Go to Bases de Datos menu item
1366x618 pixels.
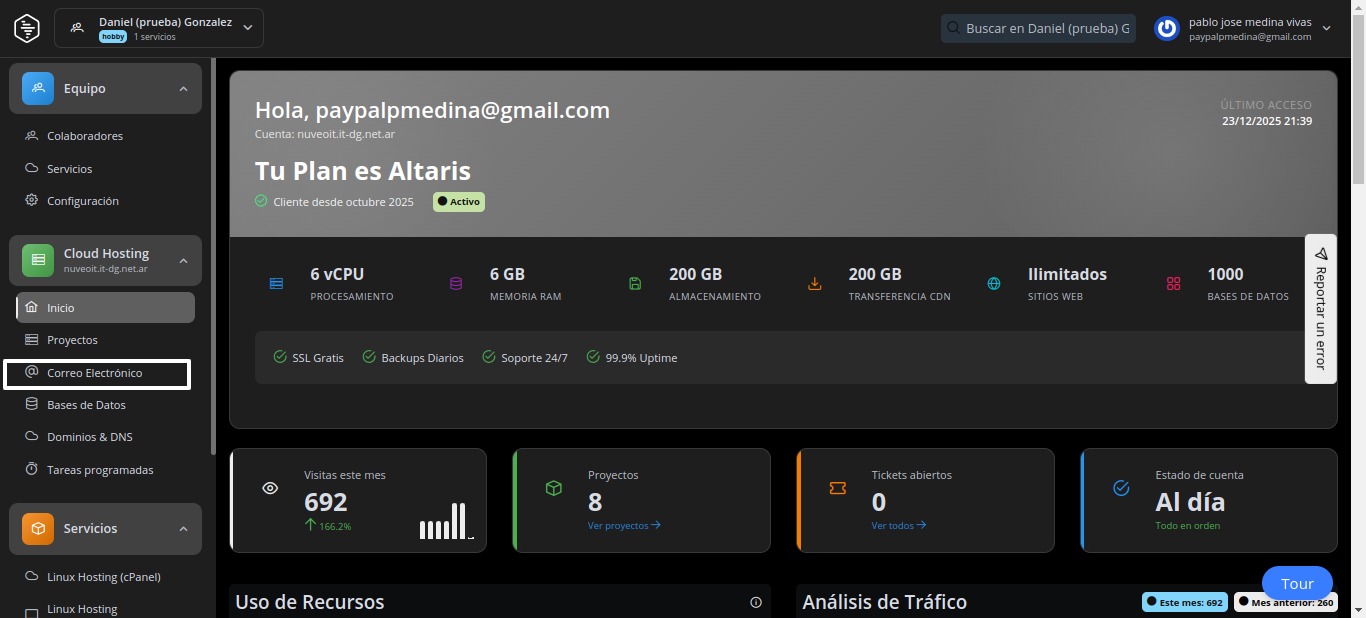[86, 405]
